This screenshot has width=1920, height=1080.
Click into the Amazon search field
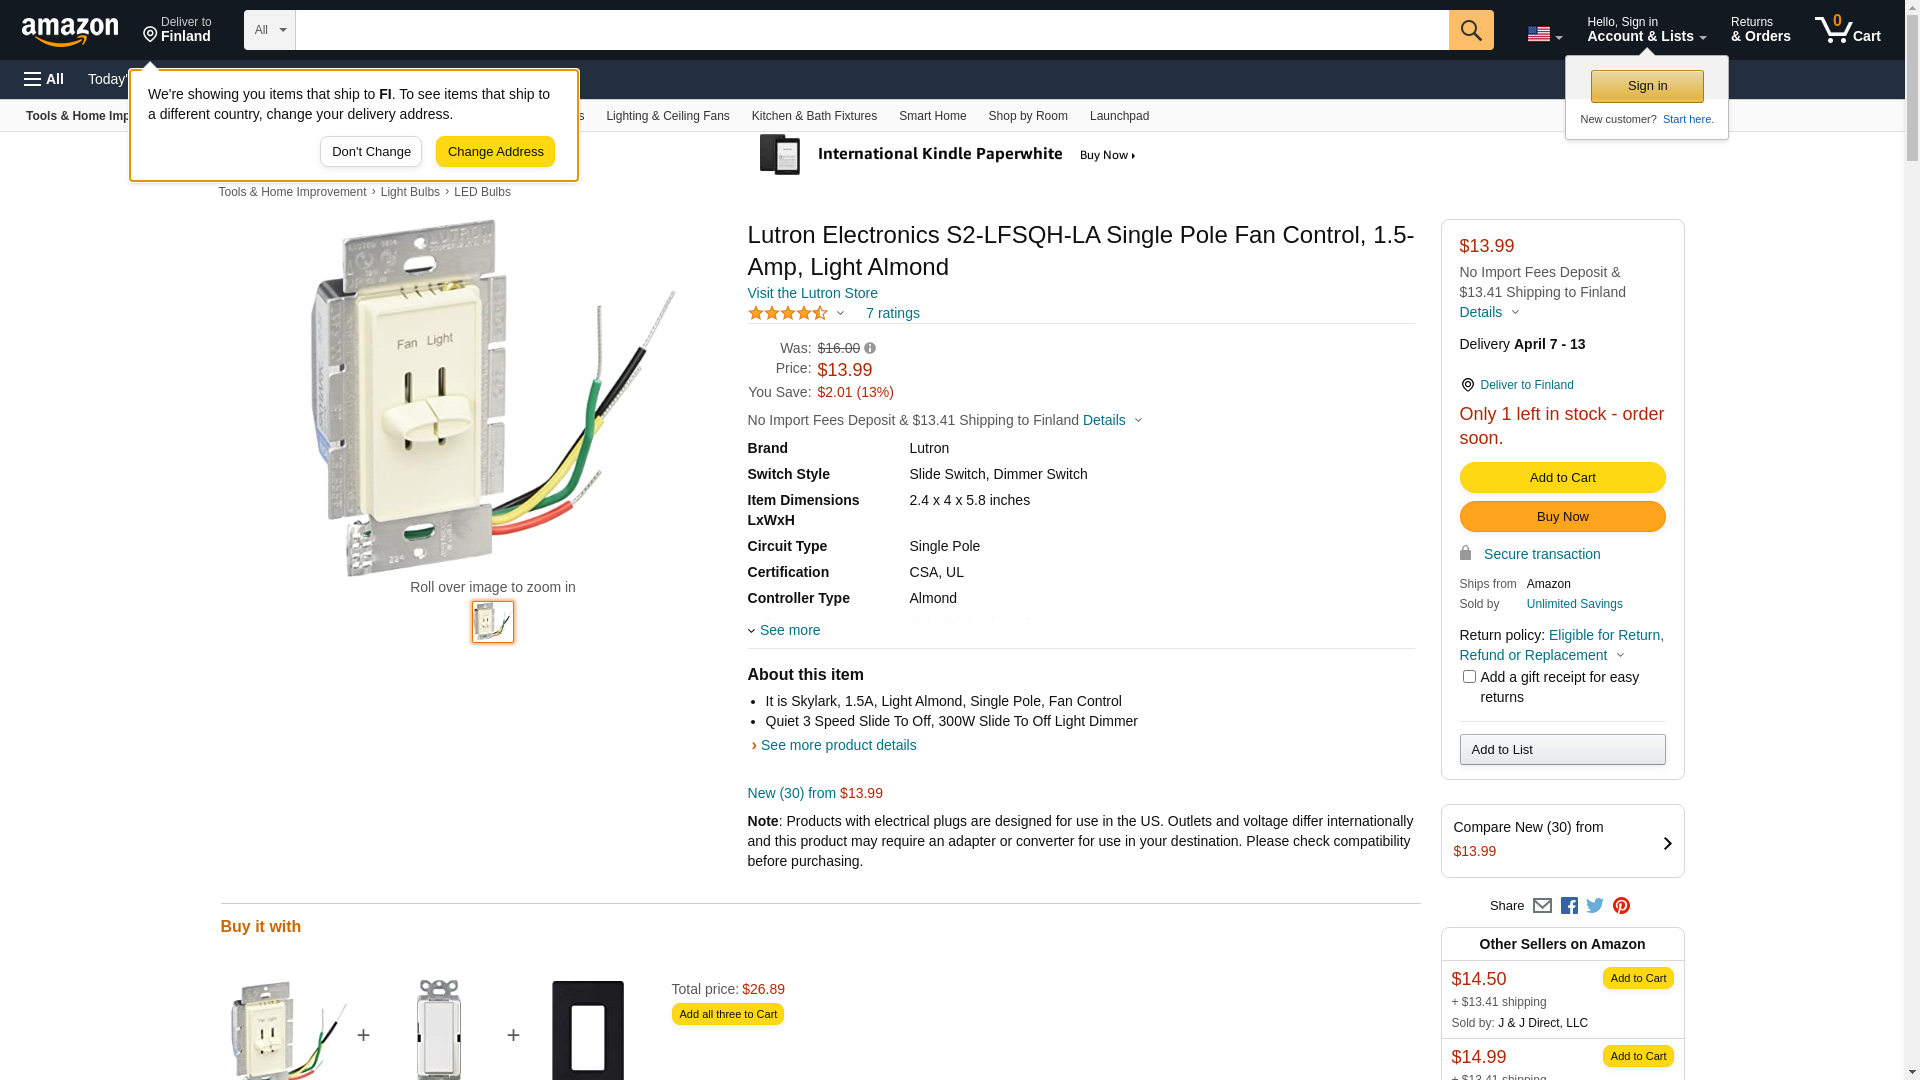point(871,30)
